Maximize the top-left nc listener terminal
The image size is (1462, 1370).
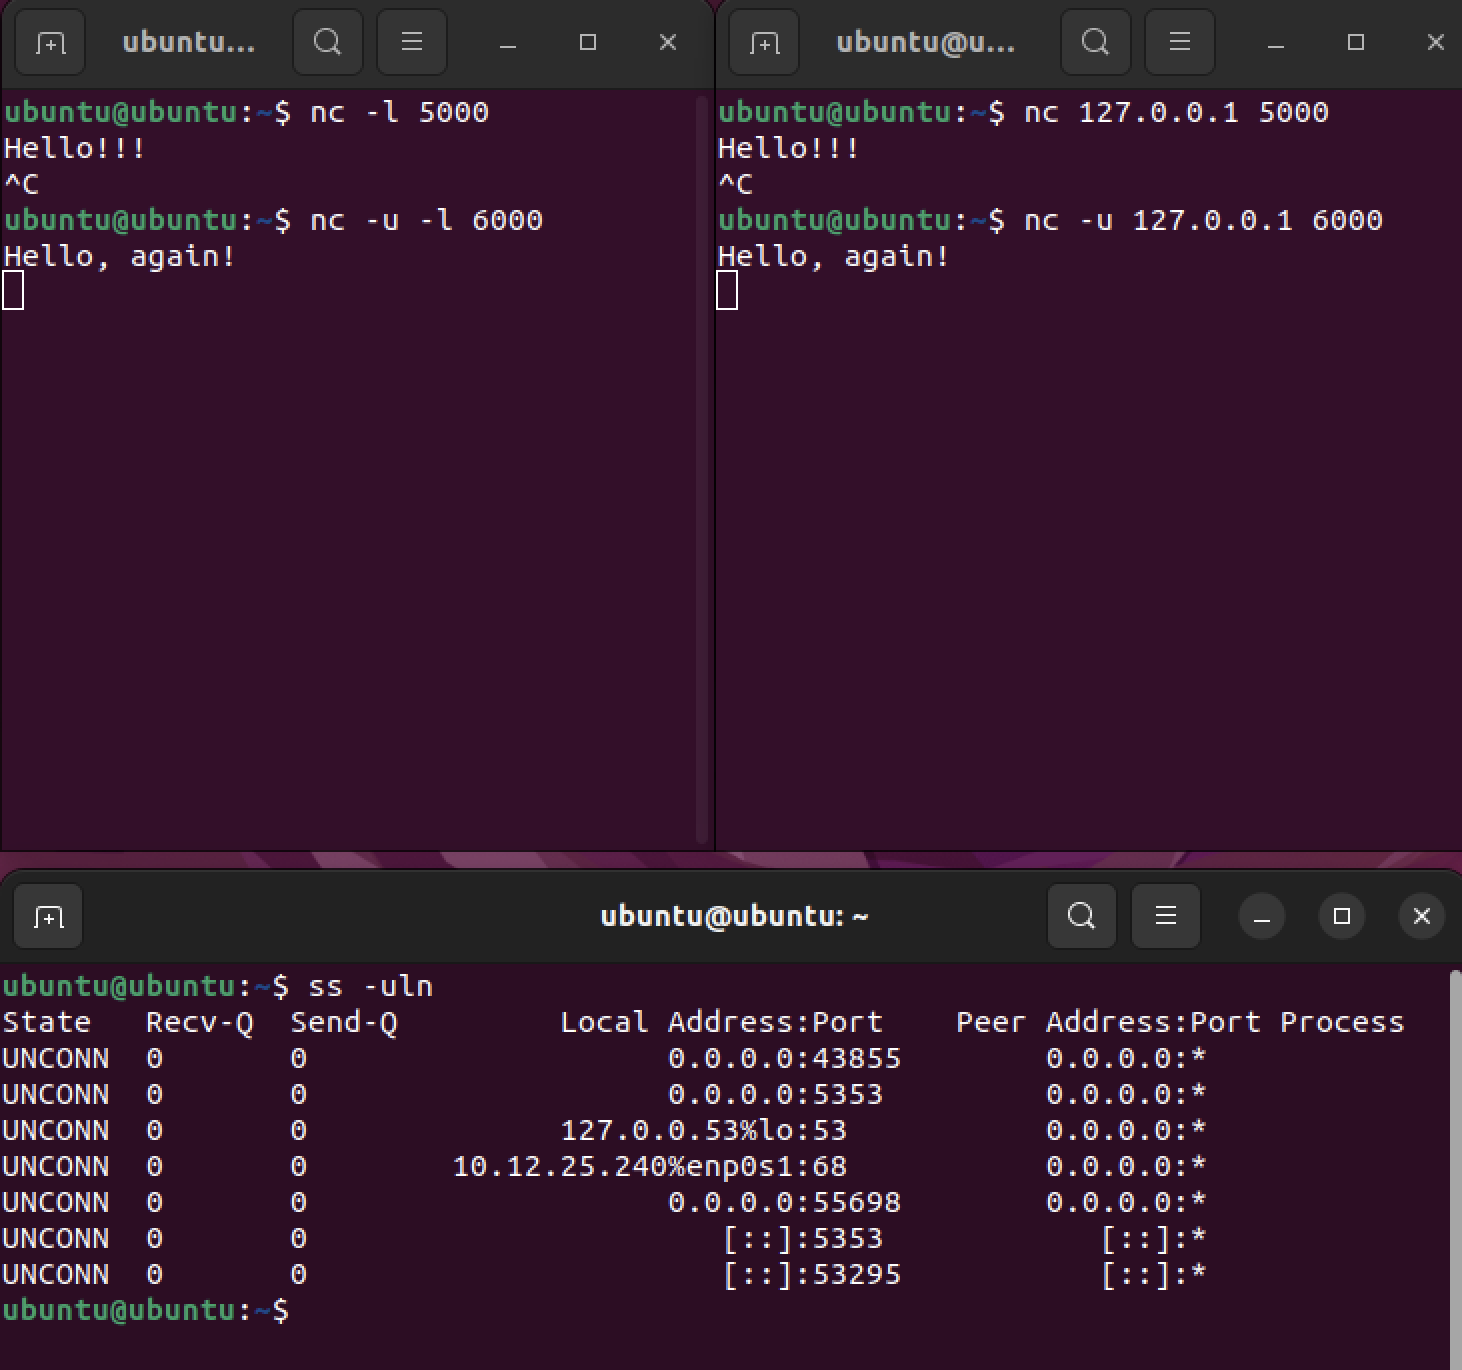[588, 42]
